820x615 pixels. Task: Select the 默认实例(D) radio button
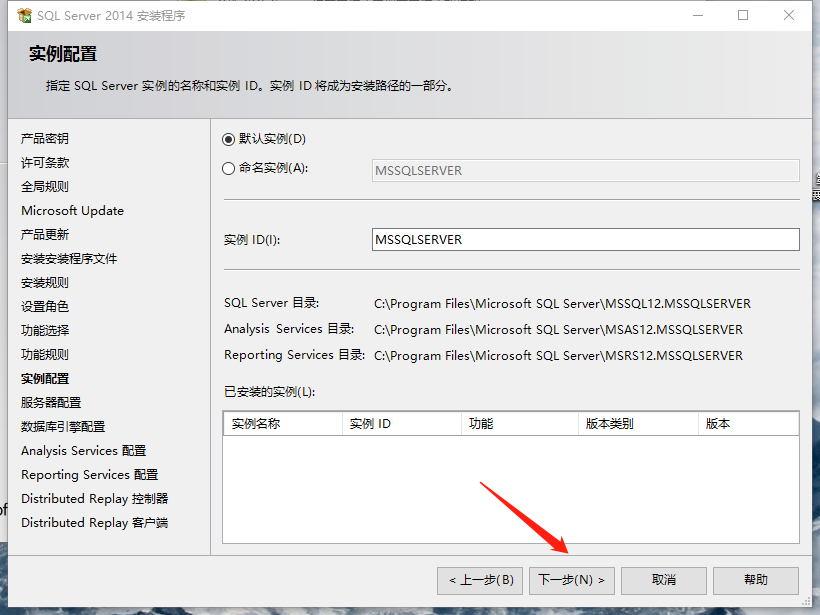[228, 139]
